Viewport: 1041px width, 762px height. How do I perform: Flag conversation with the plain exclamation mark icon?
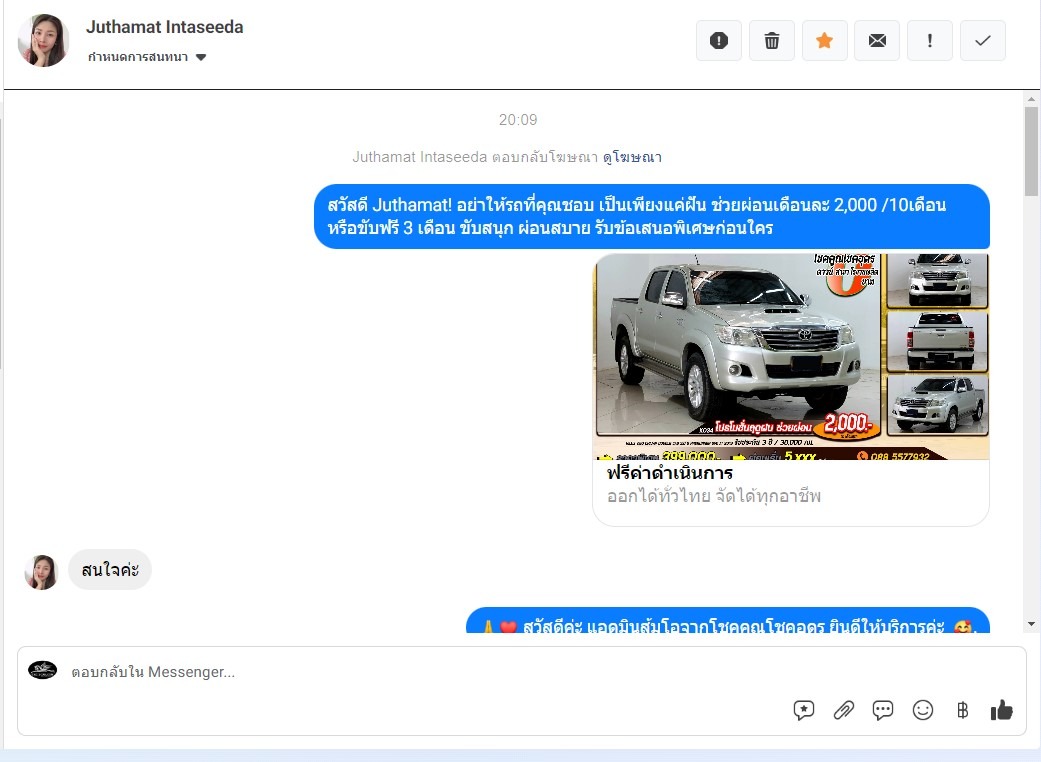(x=930, y=41)
